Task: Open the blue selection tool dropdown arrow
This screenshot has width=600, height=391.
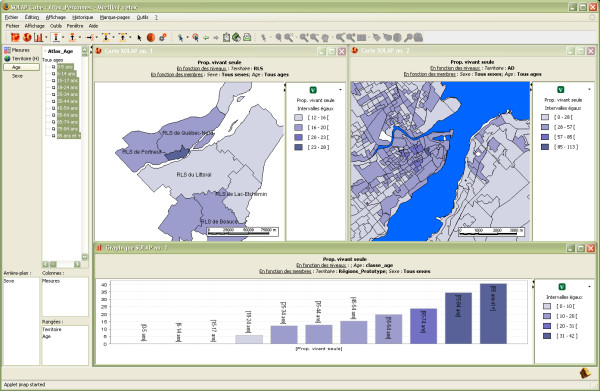Action: click(187, 37)
